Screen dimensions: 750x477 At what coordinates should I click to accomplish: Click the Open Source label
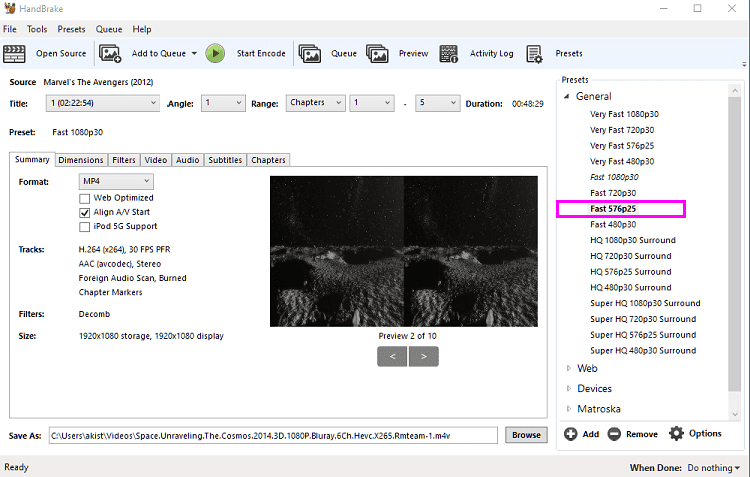coord(61,54)
